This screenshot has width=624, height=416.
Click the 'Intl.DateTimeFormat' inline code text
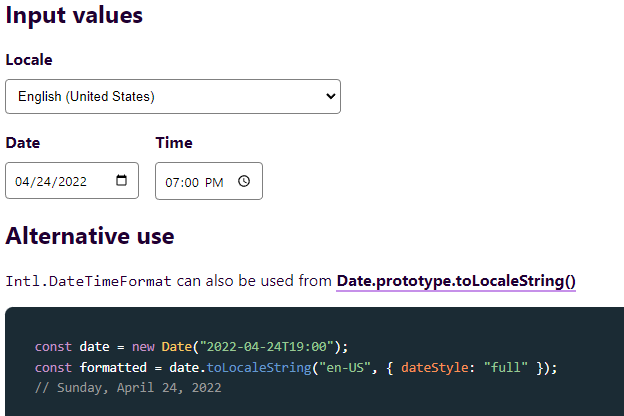point(88,281)
